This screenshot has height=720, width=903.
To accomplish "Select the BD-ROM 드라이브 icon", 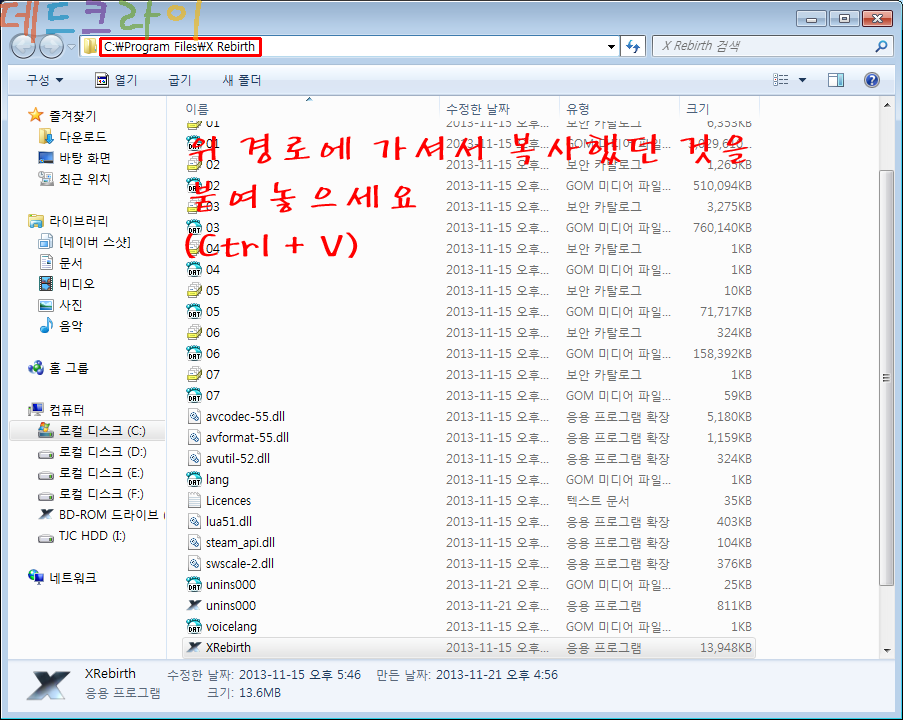I will coord(46,514).
